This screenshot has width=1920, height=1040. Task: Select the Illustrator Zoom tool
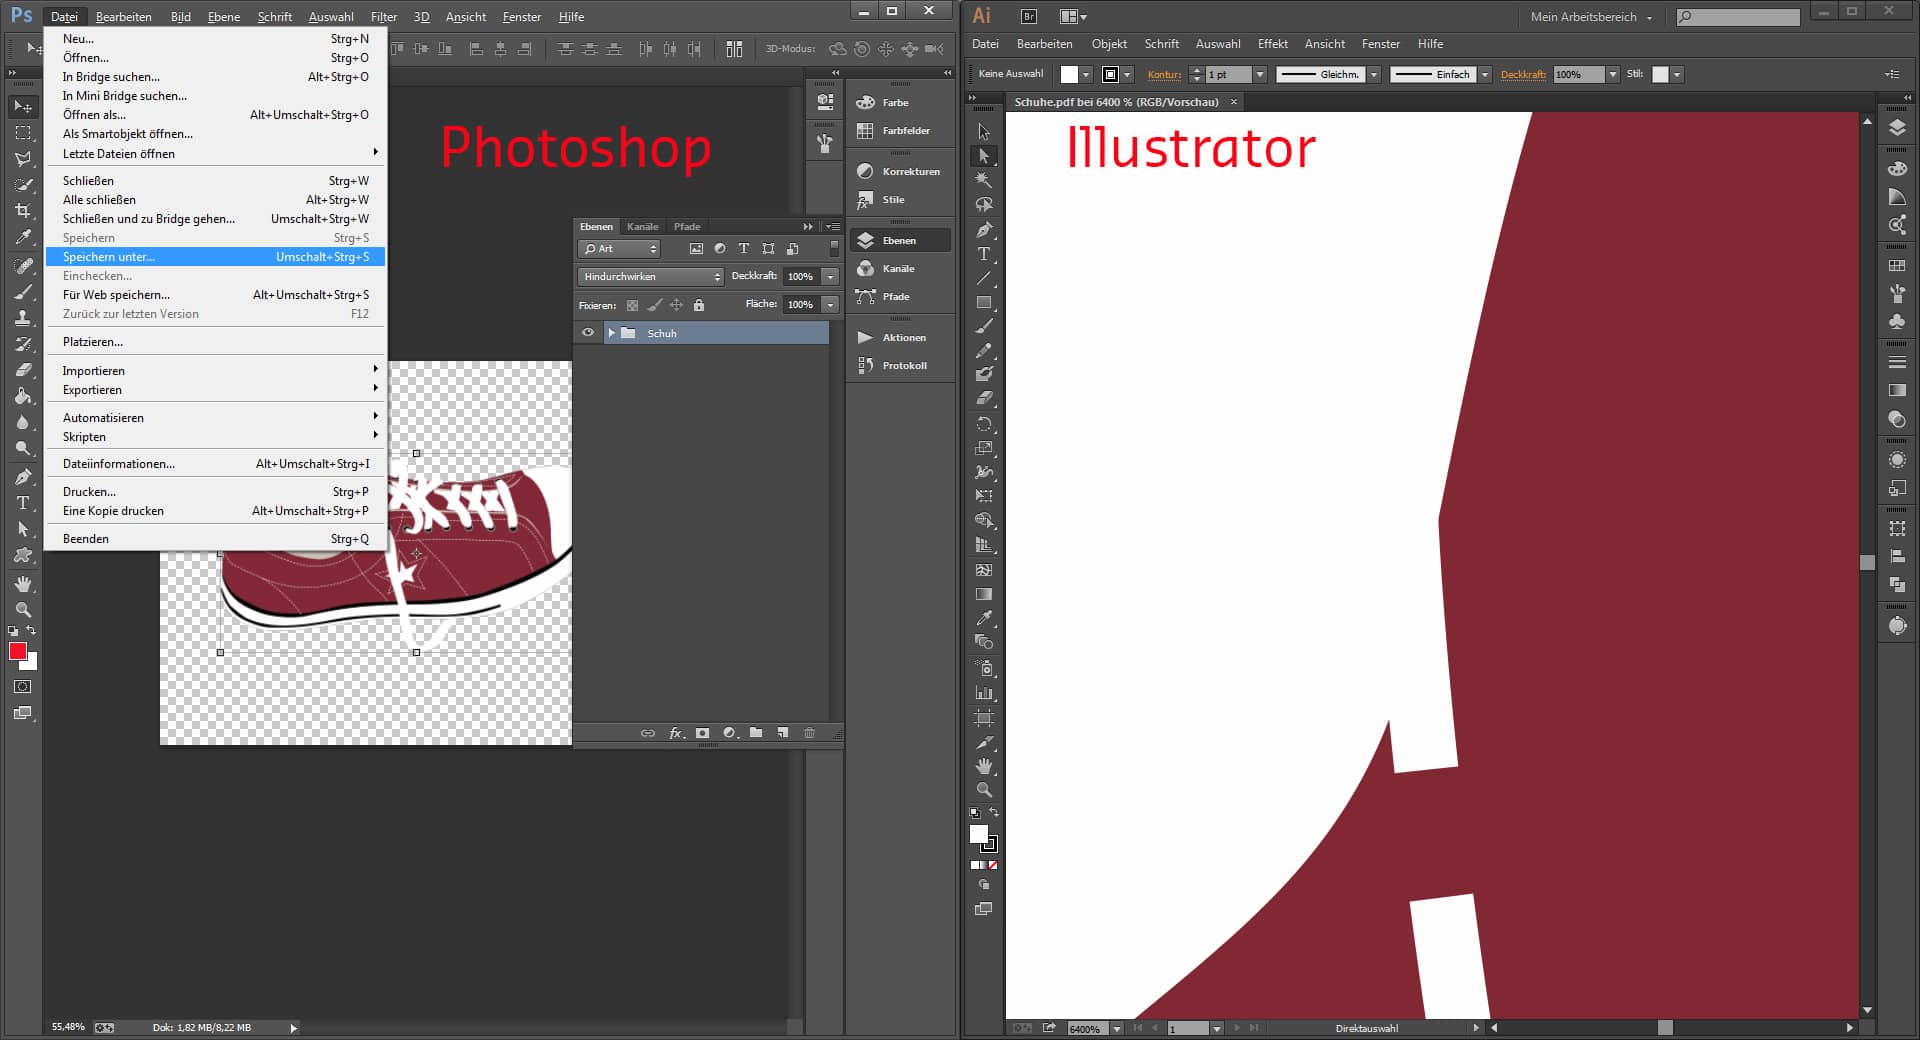[x=984, y=790]
